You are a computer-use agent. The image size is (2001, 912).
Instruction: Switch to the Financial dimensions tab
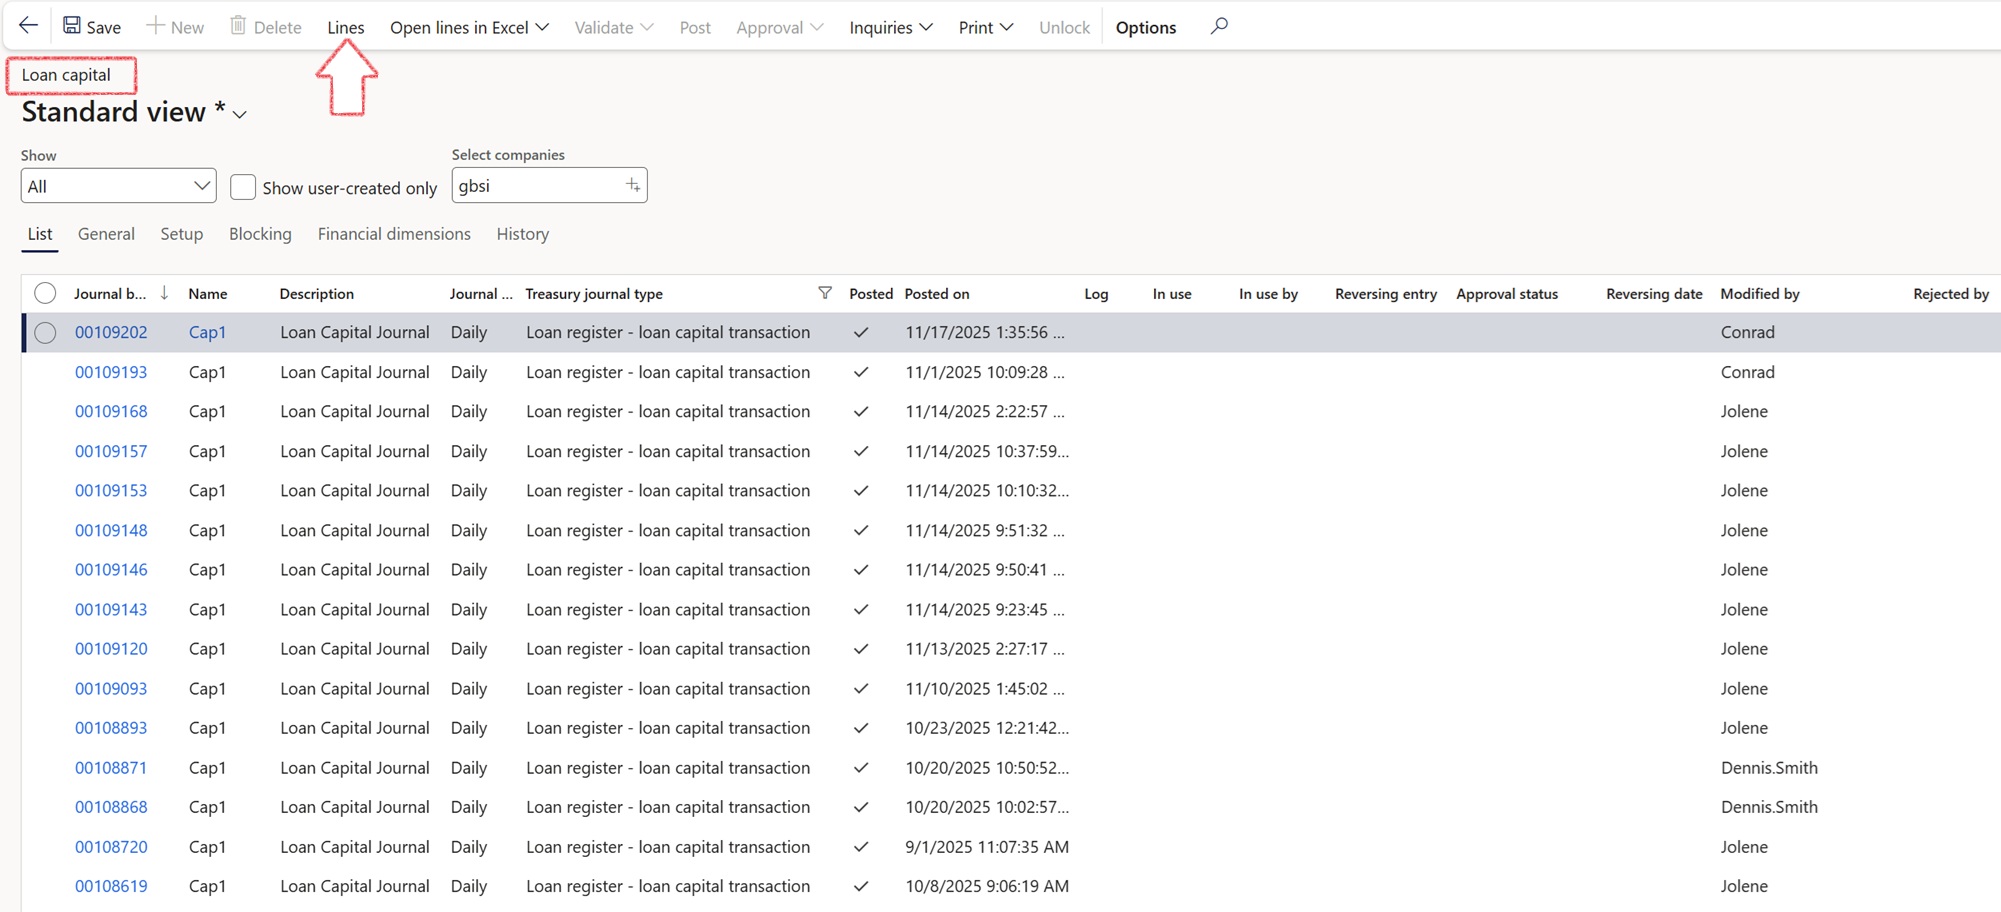tap(394, 234)
